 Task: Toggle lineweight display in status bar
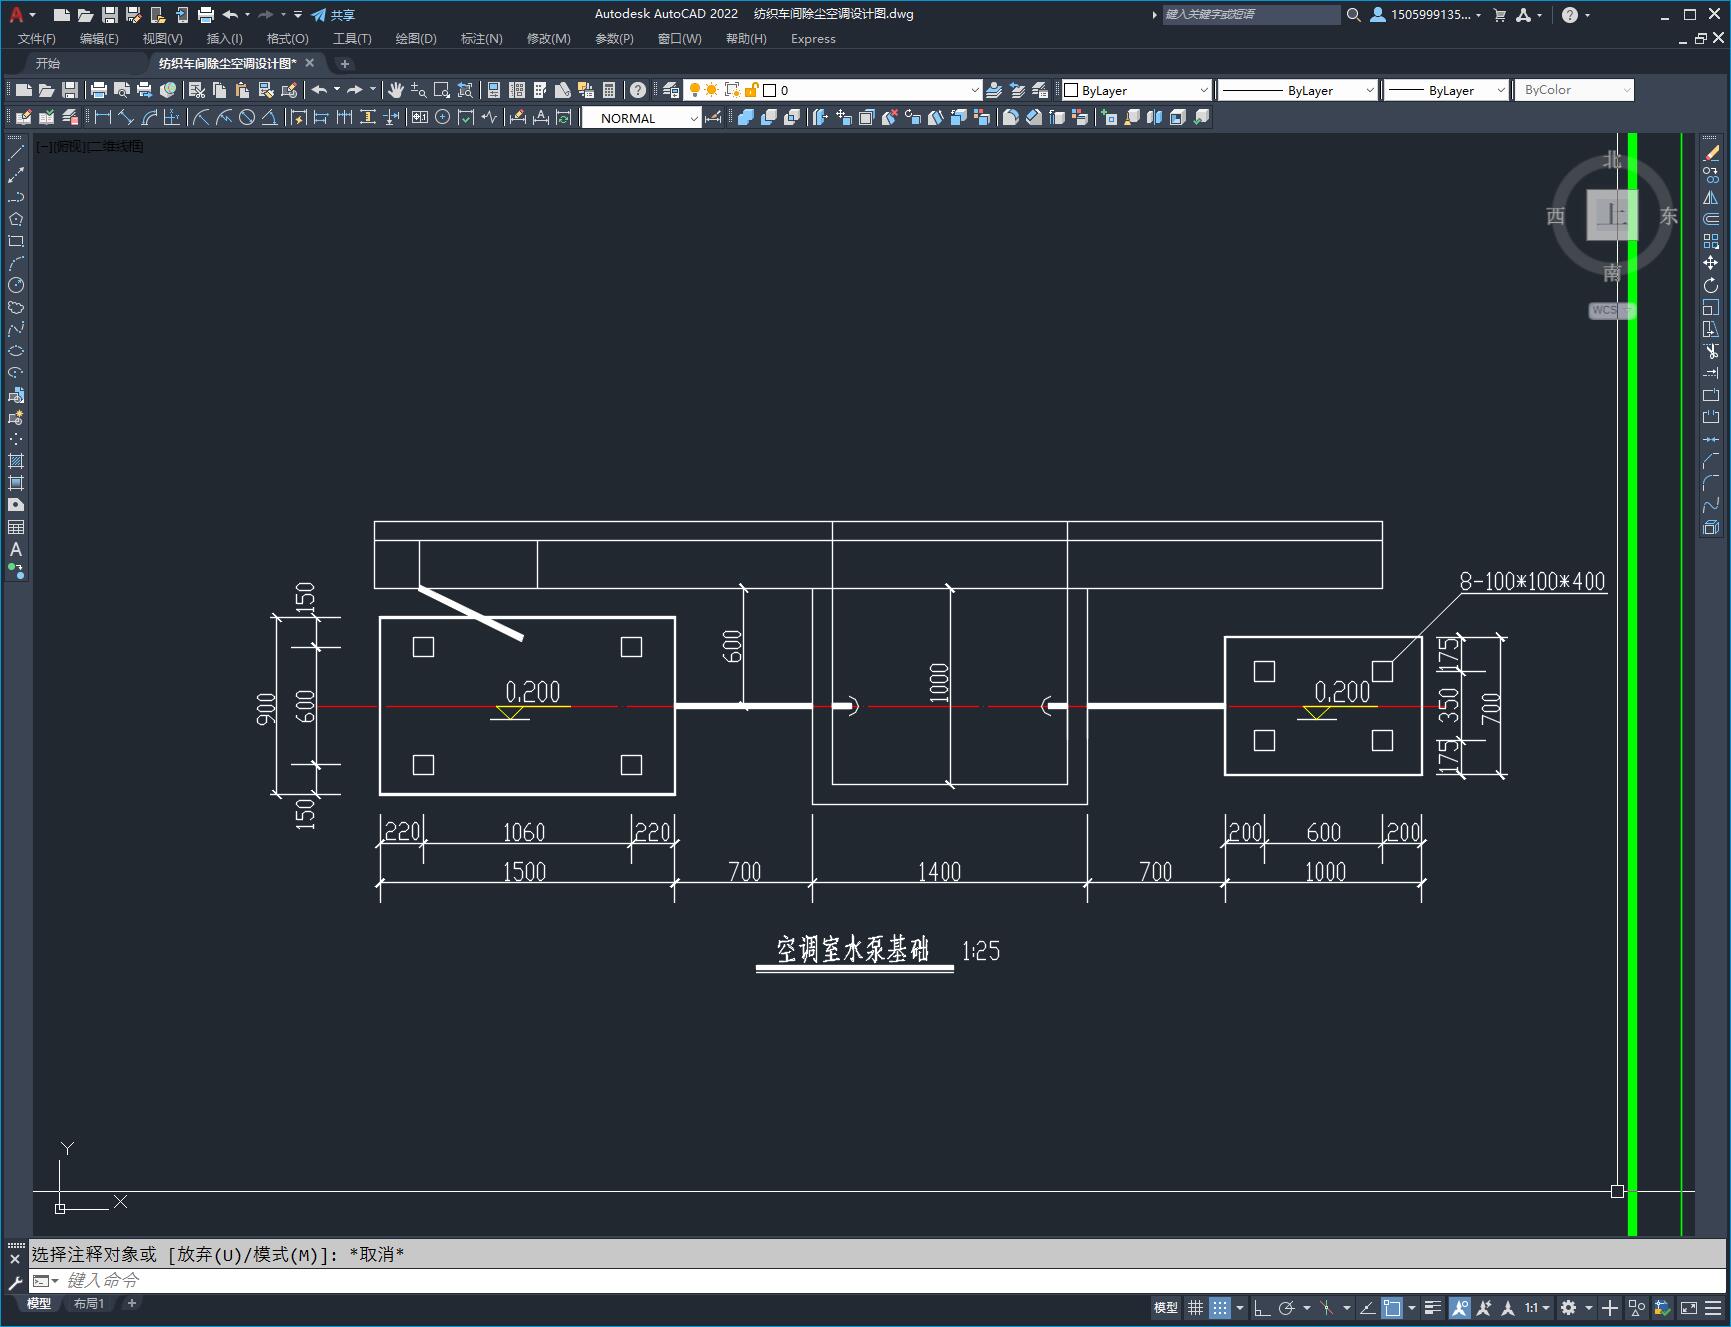[x=1433, y=1307]
